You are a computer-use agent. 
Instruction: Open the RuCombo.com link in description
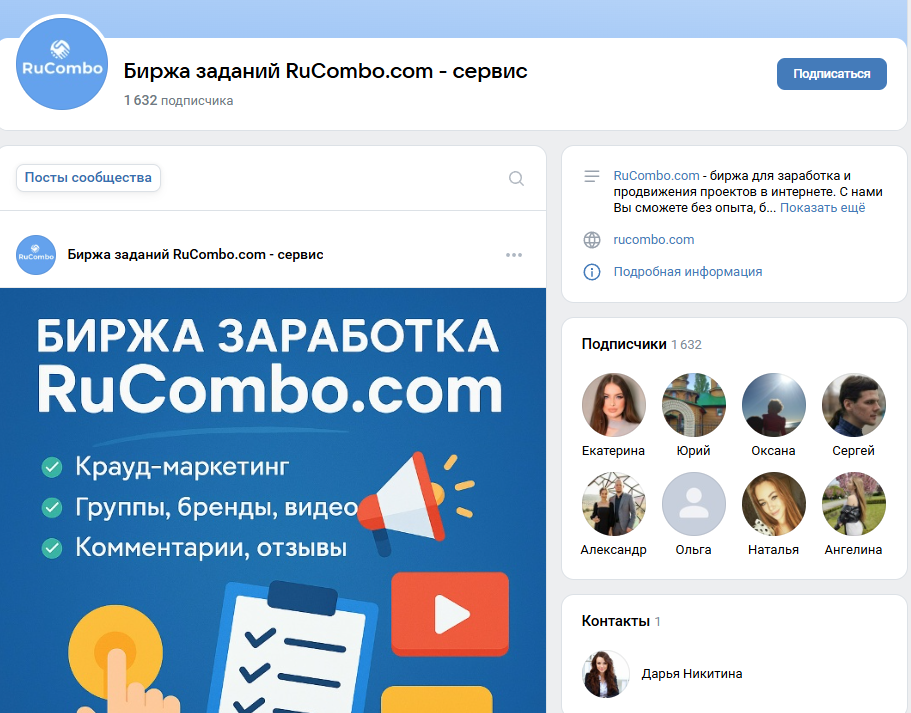click(656, 175)
